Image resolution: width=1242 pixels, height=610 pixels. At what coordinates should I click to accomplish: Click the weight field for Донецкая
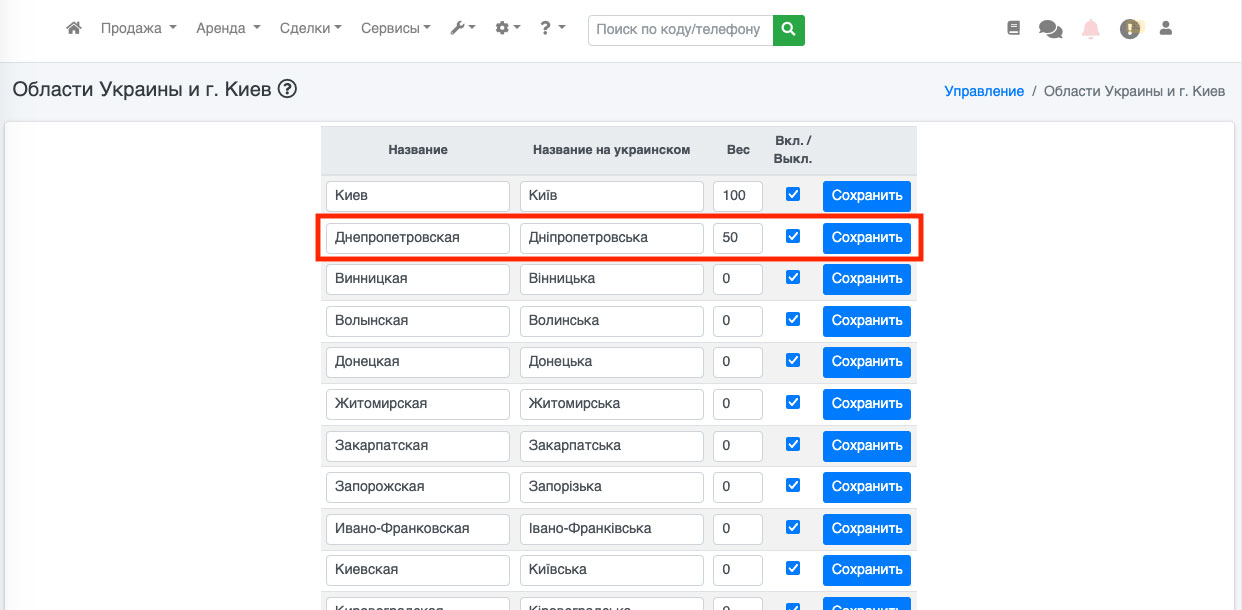click(x=737, y=362)
